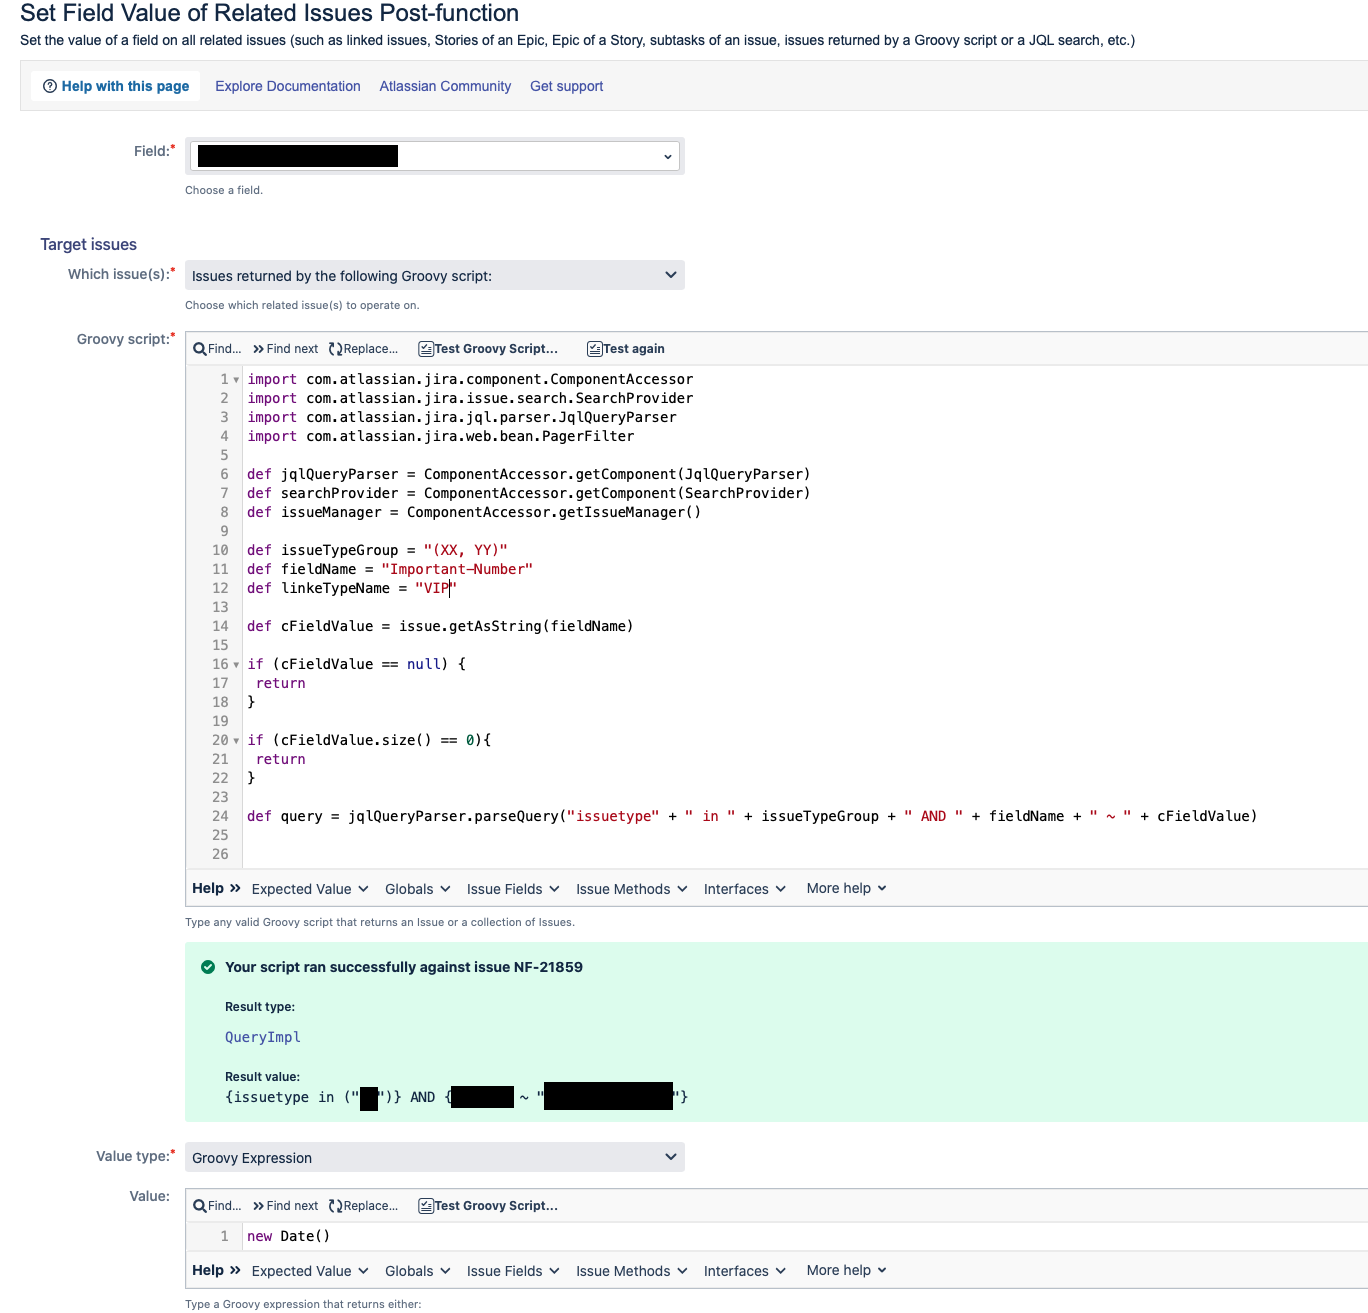1368x1313 pixels.
Task: Open Replace in the Groovy script editor toolbar
Action: [x=337, y=348]
